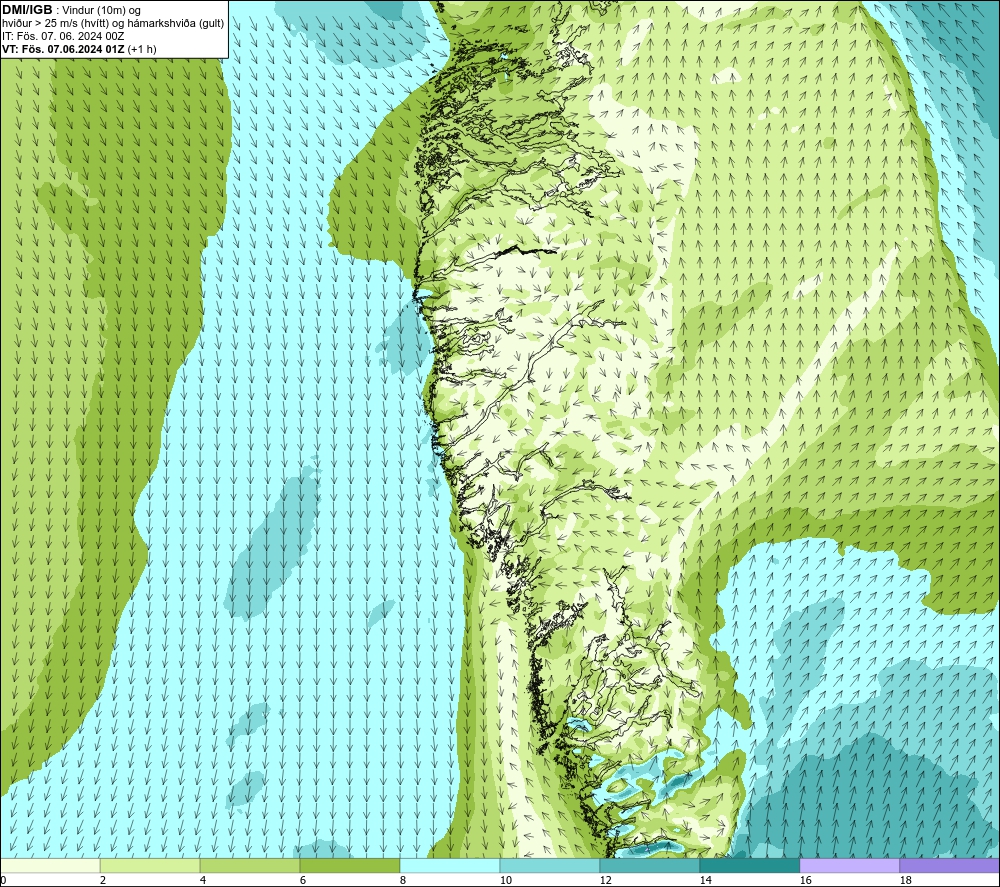
Task: Click the 12-14 m/s teal legend swatch
Action: [649, 865]
